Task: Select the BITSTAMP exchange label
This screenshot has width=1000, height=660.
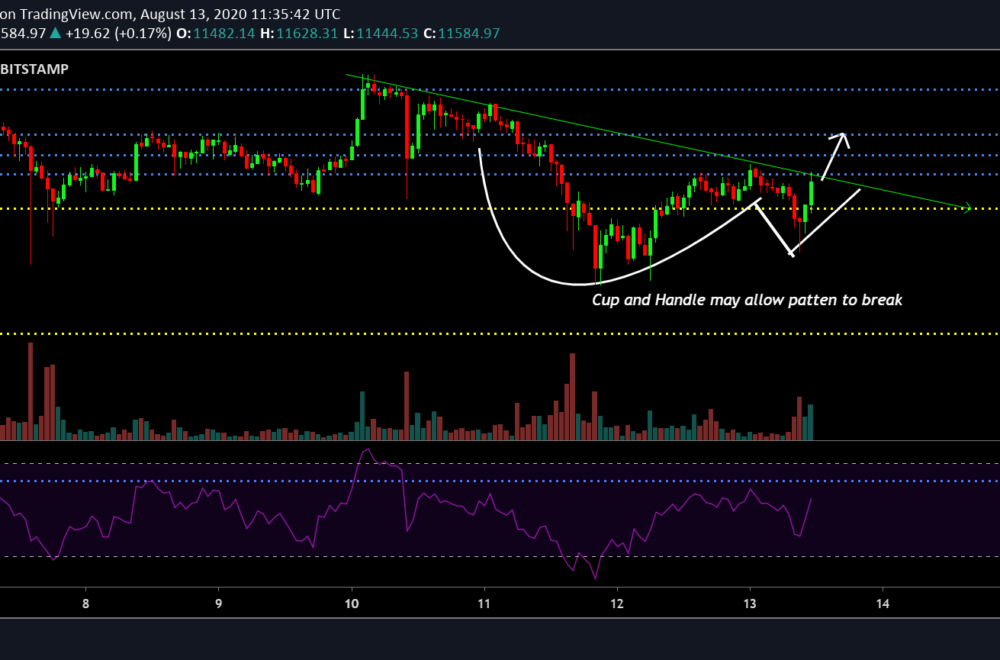Action: 34,69
